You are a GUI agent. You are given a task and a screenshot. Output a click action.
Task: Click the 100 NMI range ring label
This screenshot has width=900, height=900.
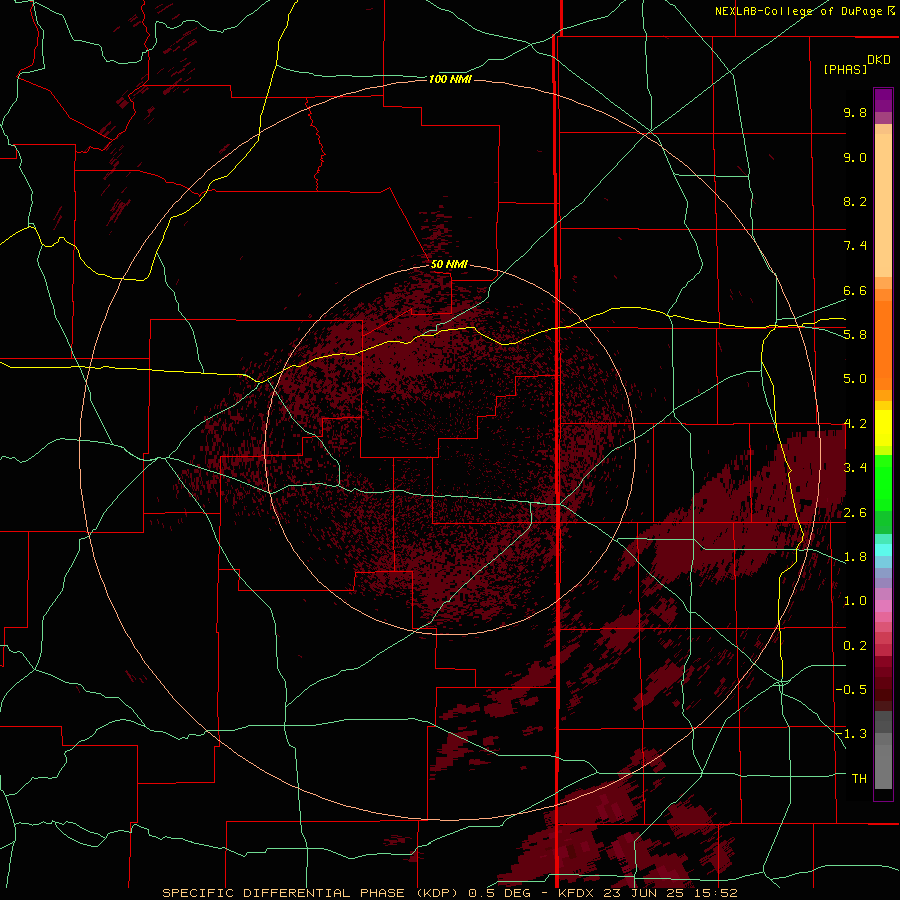coord(450,79)
